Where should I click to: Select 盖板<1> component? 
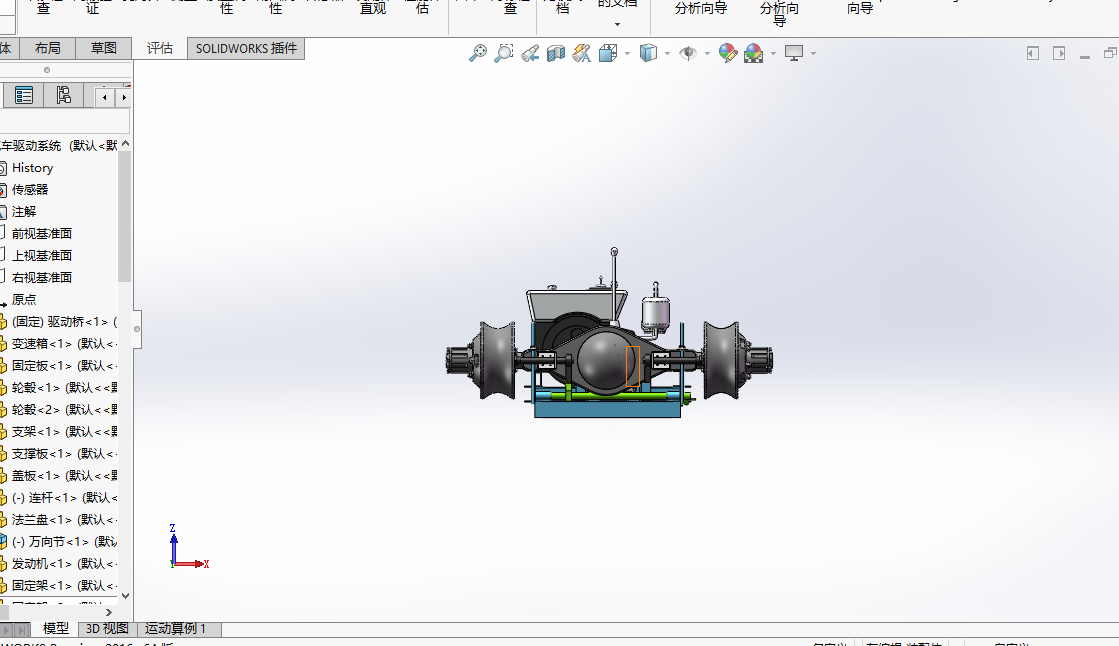(x=59, y=475)
